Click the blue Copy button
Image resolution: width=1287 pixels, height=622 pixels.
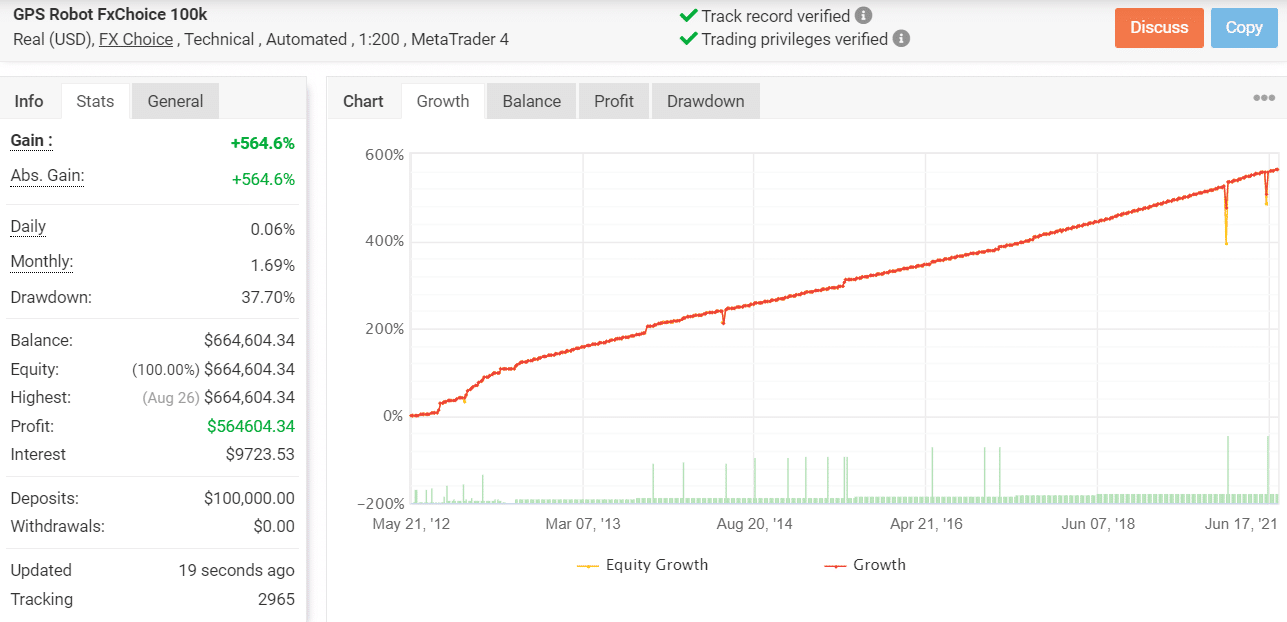pyautogui.click(x=1244, y=28)
